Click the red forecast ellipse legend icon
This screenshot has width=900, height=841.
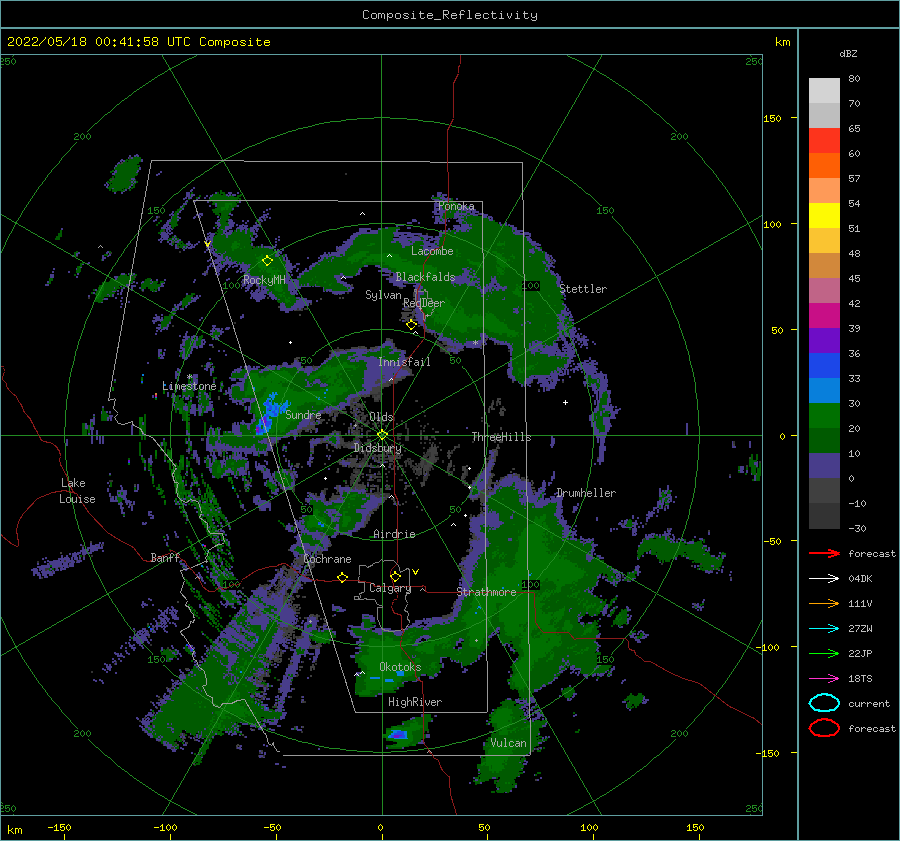(x=824, y=728)
